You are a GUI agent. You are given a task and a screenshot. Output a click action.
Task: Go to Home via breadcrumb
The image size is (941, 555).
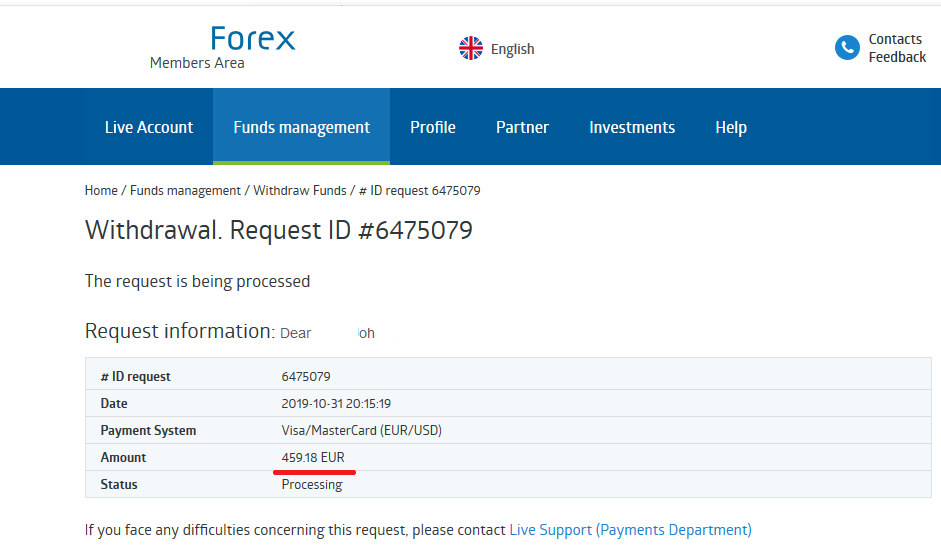(101, 191)
